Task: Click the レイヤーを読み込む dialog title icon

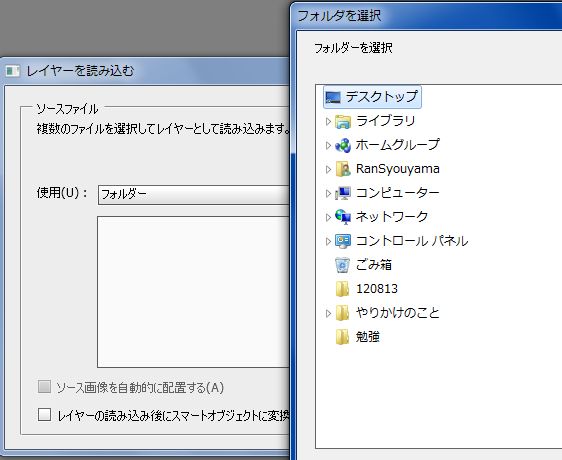Action: tap(13, 71)
